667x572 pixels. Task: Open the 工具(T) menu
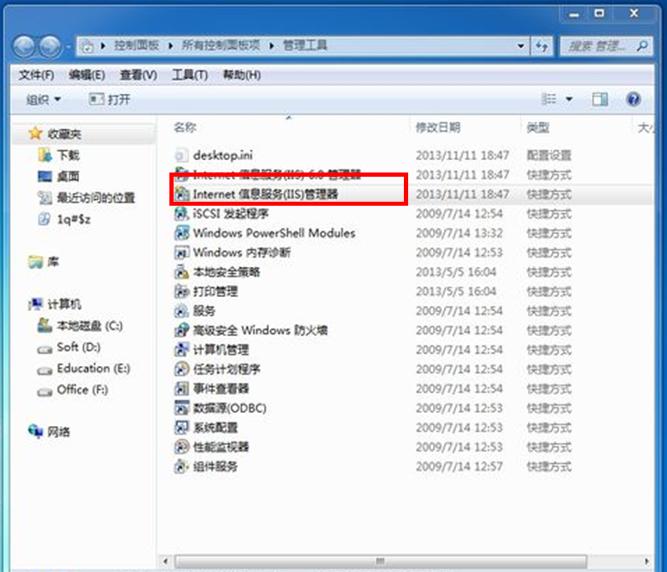189,75
